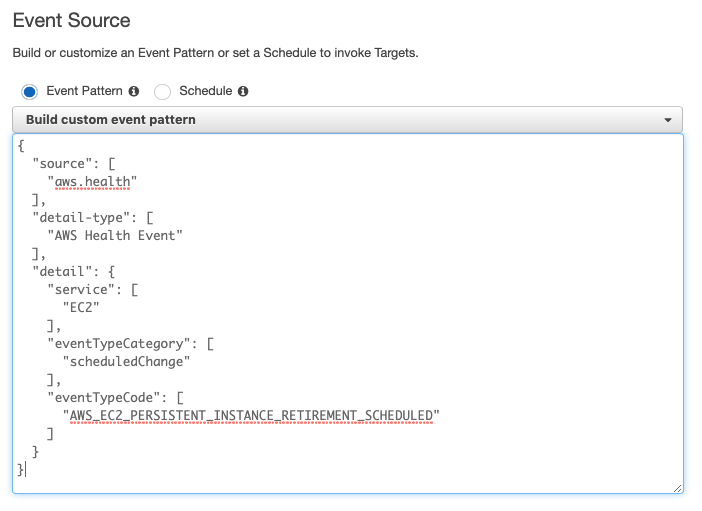Screen dimensions: 702x511
Task: Click the "service" key in JSON
Action: click(84, 289)
